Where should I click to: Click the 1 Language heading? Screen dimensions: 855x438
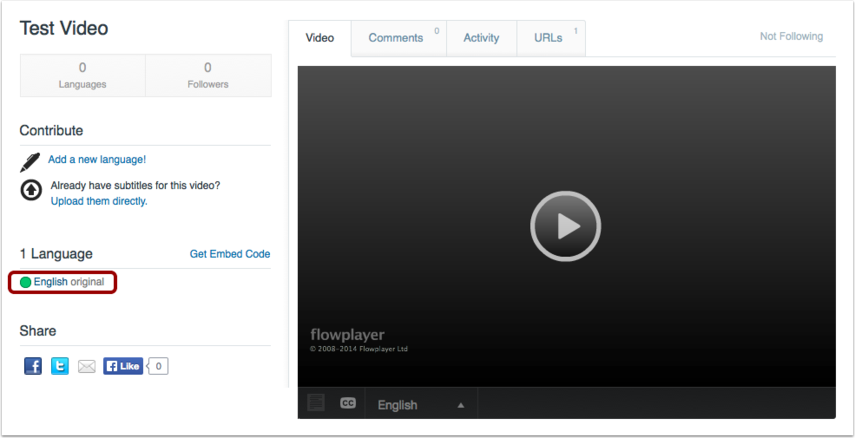[x=56, y=254]
